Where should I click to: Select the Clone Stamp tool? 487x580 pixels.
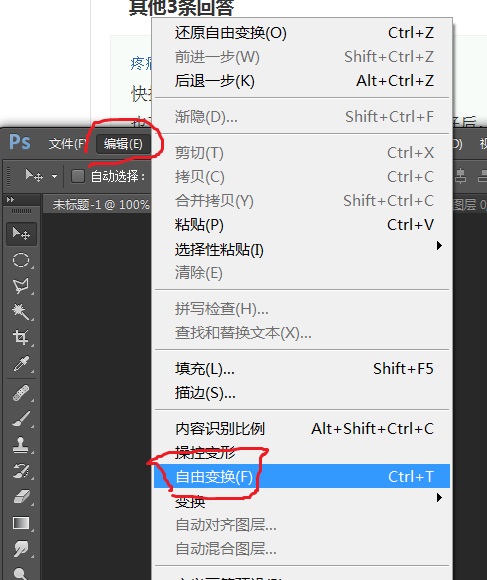click(x=21, y=445)
